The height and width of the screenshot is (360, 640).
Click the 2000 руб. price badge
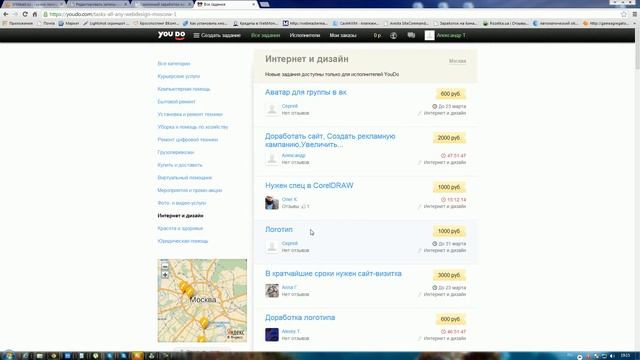[x=449, y=138]
